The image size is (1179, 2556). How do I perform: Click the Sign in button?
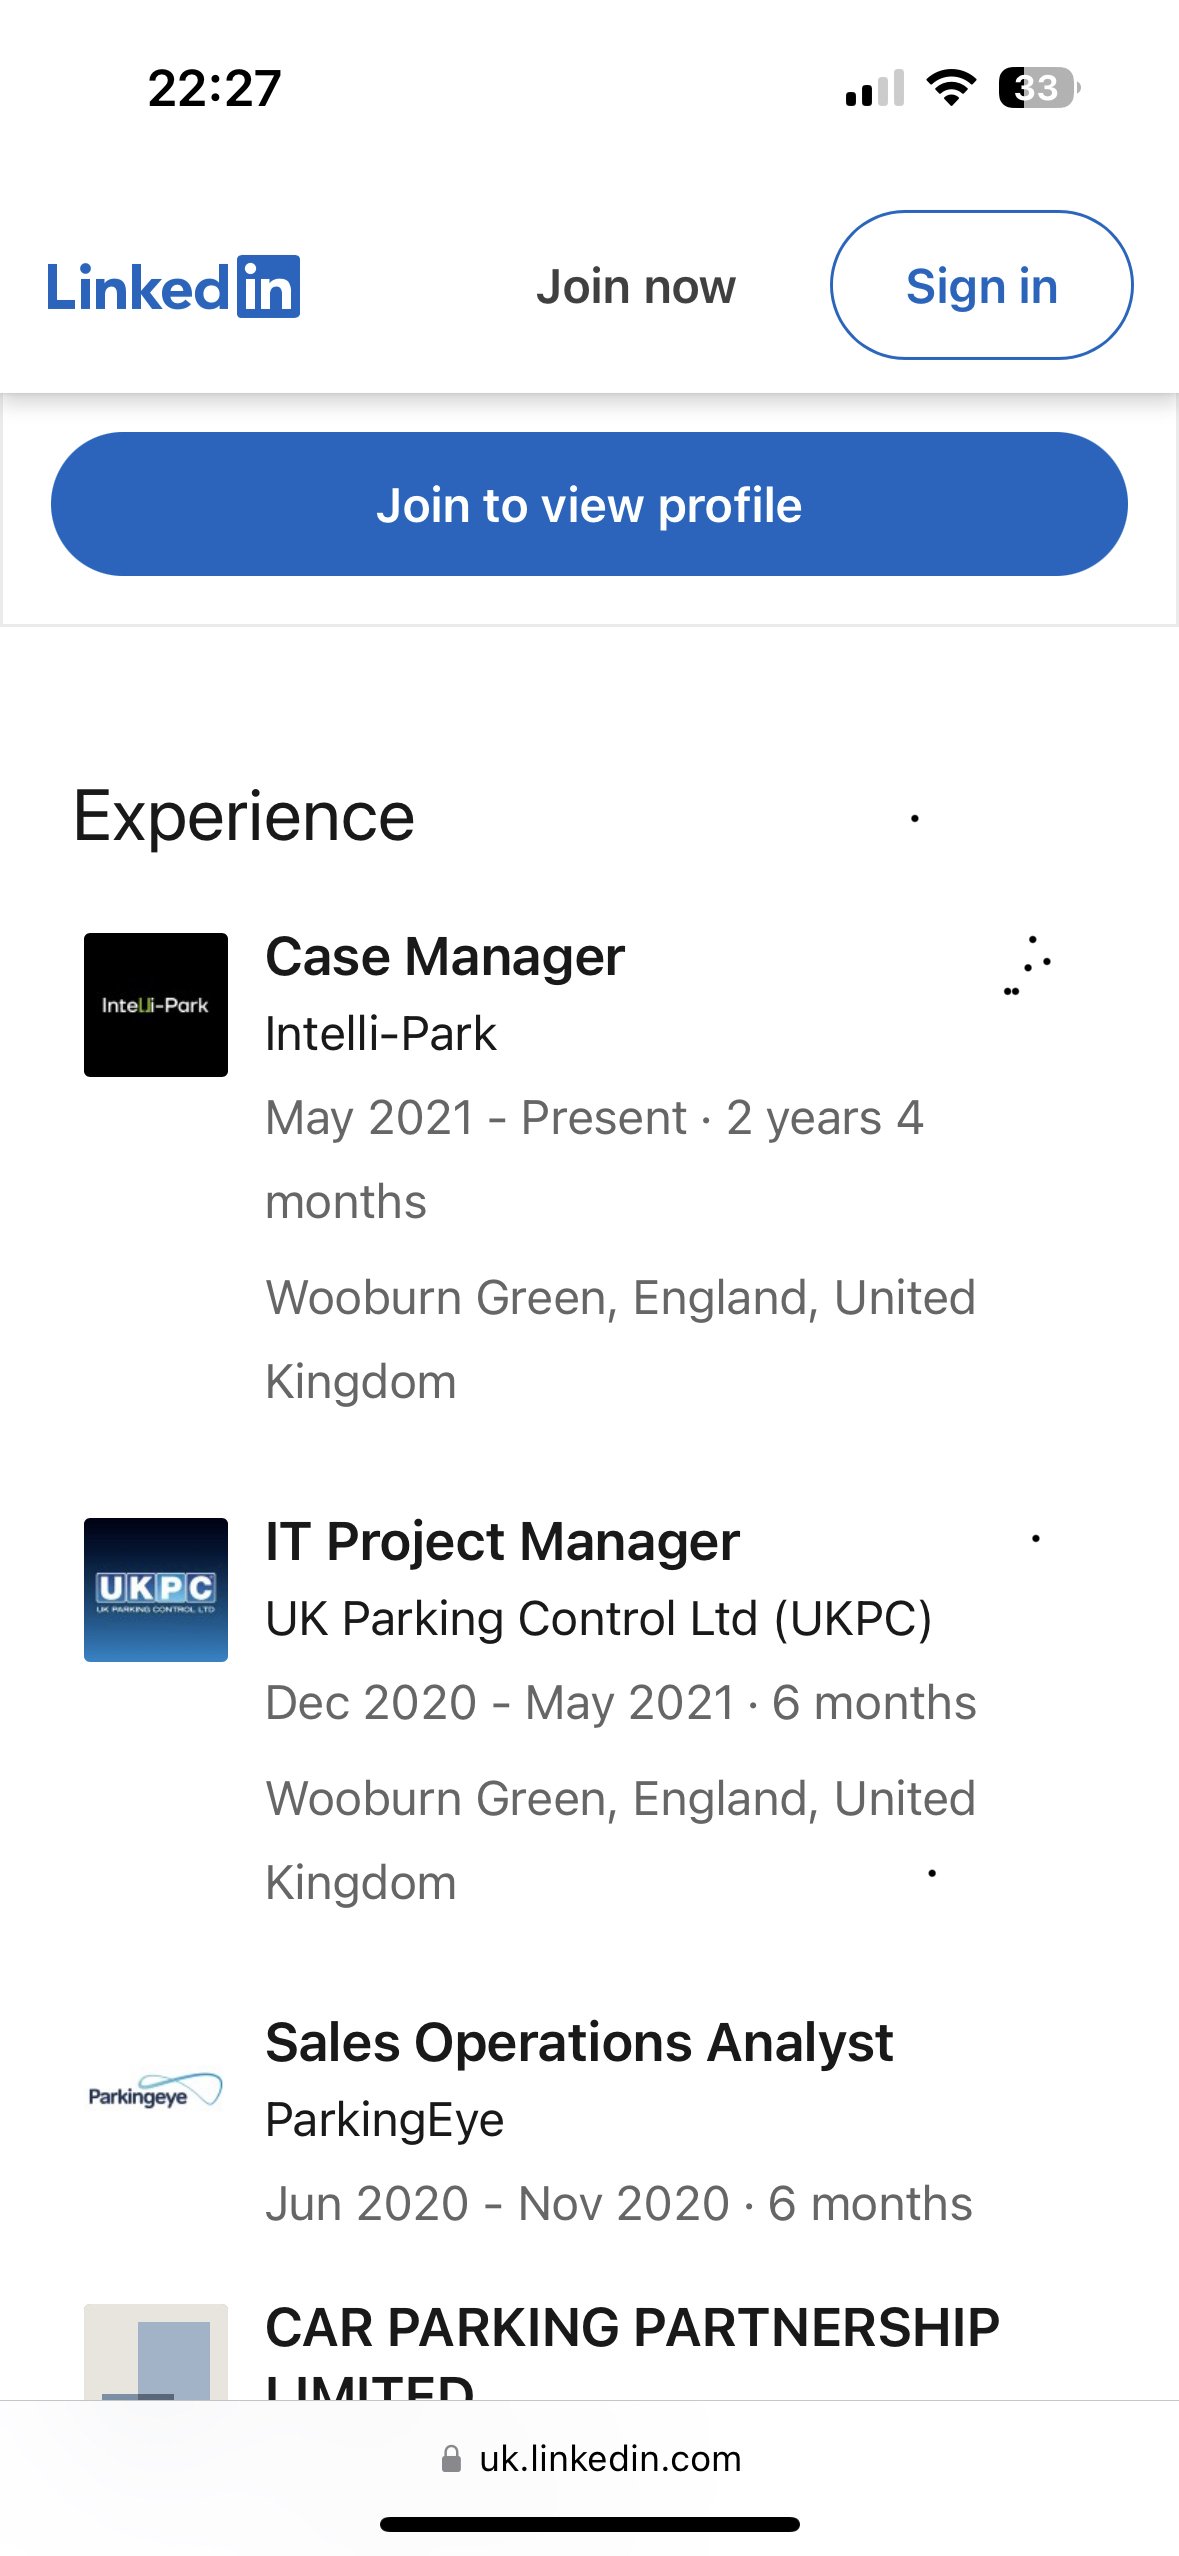981,285
